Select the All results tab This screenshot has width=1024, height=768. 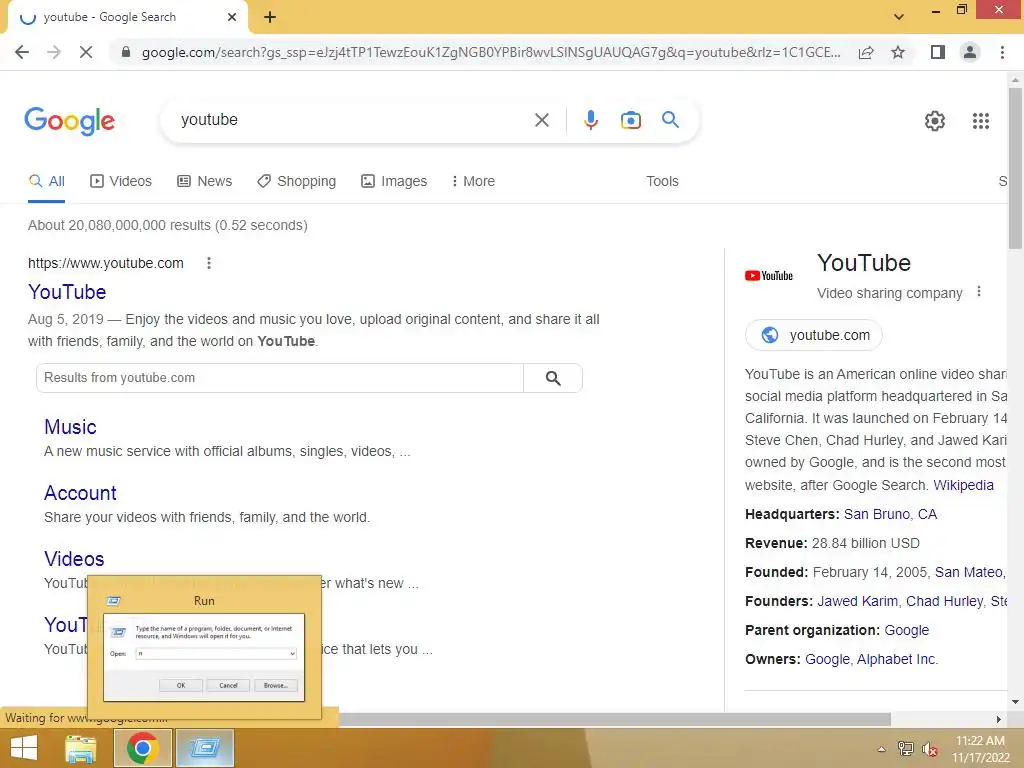[46, 182]
